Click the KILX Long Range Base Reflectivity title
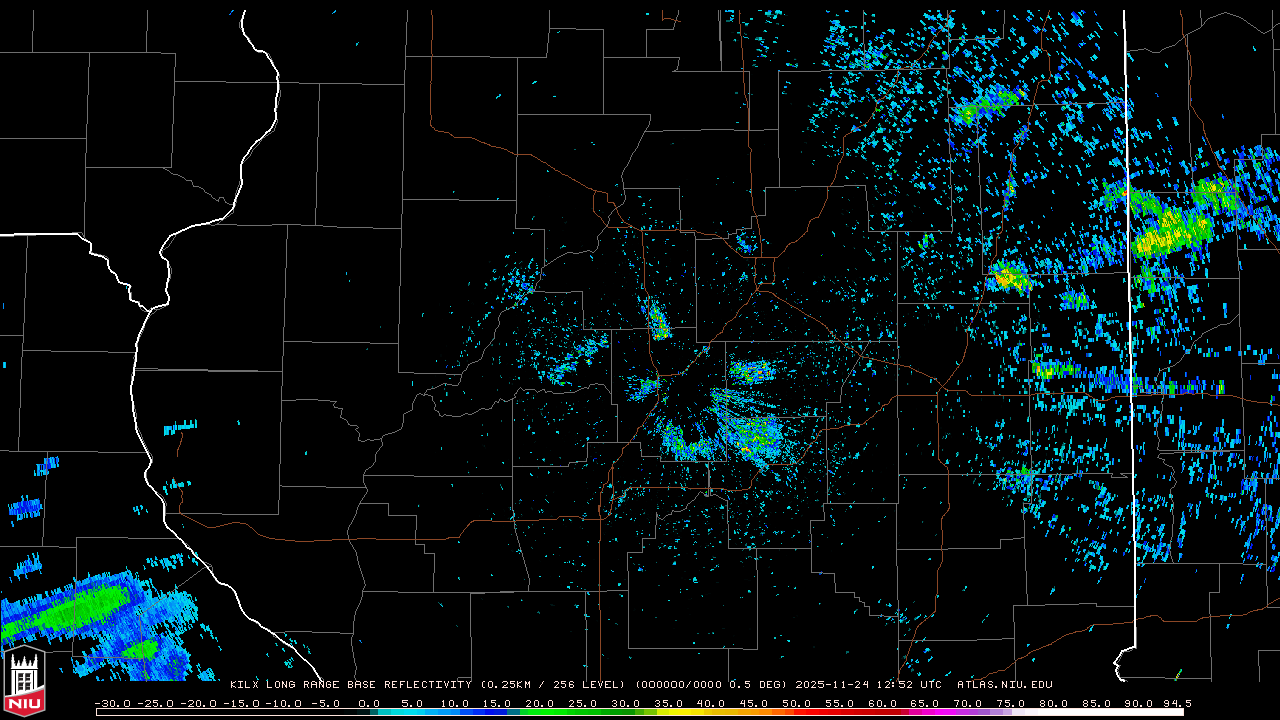The image size is (1280, 720). 350,685
